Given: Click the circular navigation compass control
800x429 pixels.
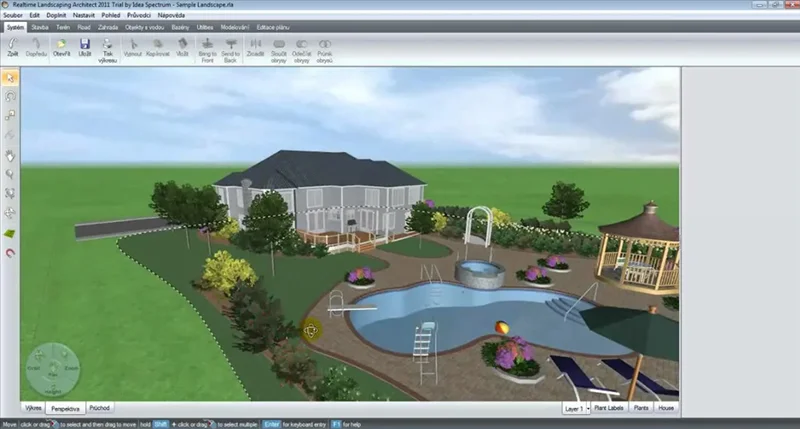Looking at the screenshot, I should tap(52, 368).
